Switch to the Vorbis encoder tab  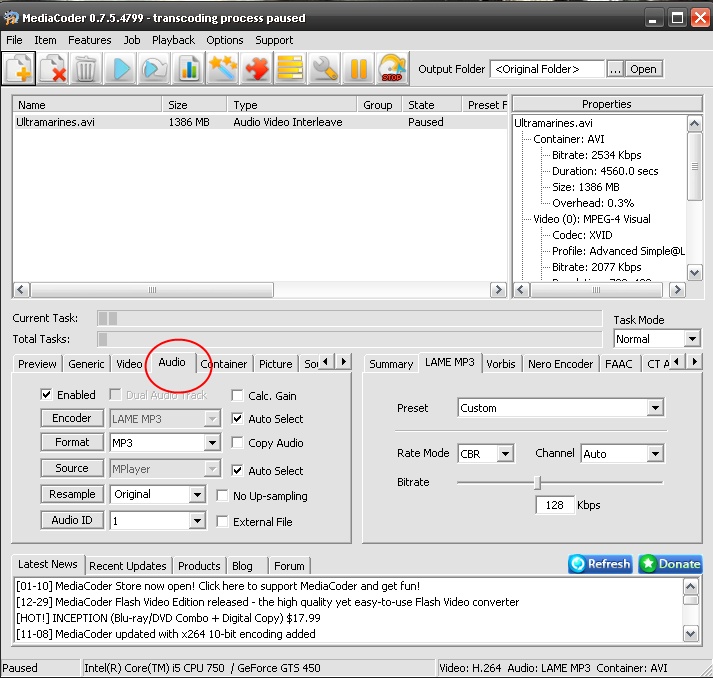[x=501, y=364]
